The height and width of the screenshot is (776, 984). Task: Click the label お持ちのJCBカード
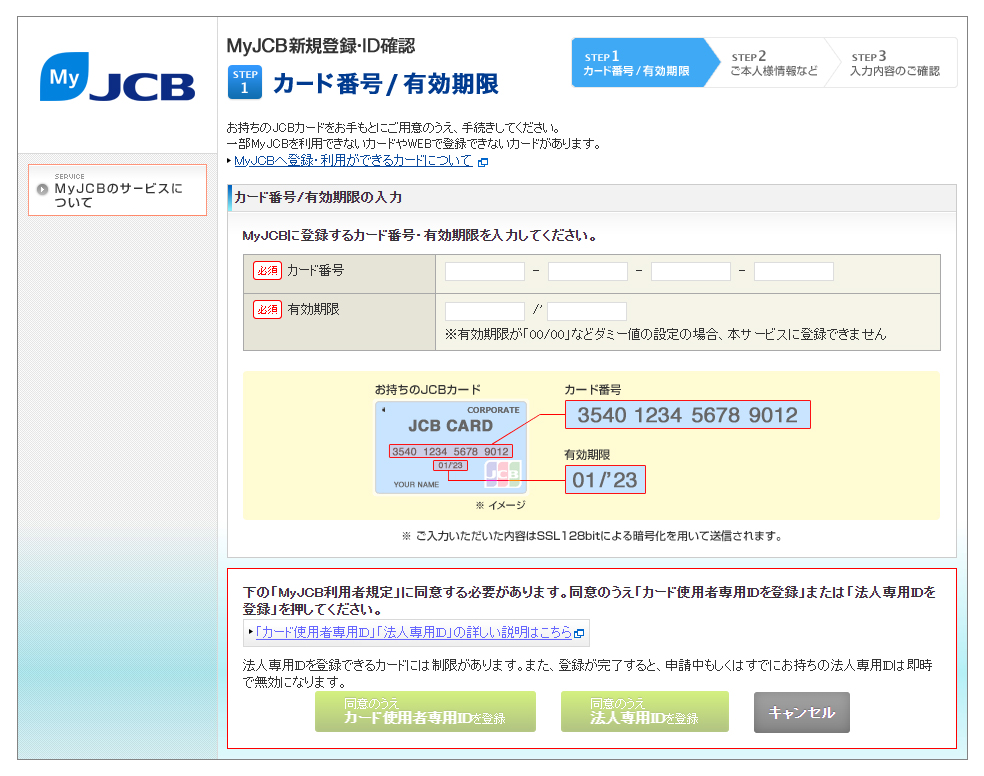click(x=427, y=390)
